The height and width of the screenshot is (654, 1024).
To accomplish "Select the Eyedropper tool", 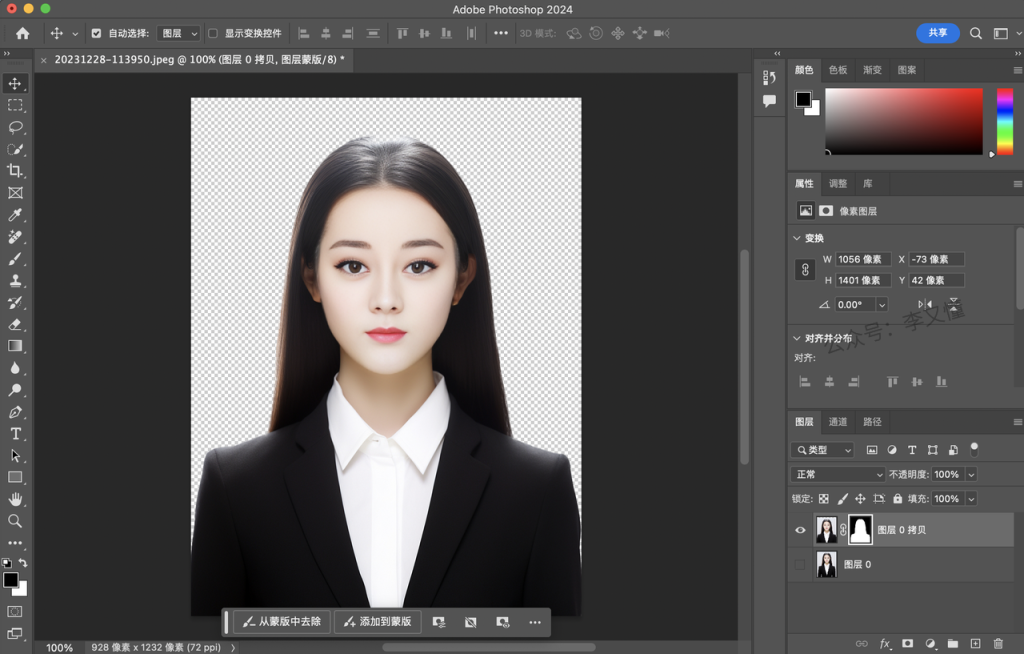I will pos(15,215).
